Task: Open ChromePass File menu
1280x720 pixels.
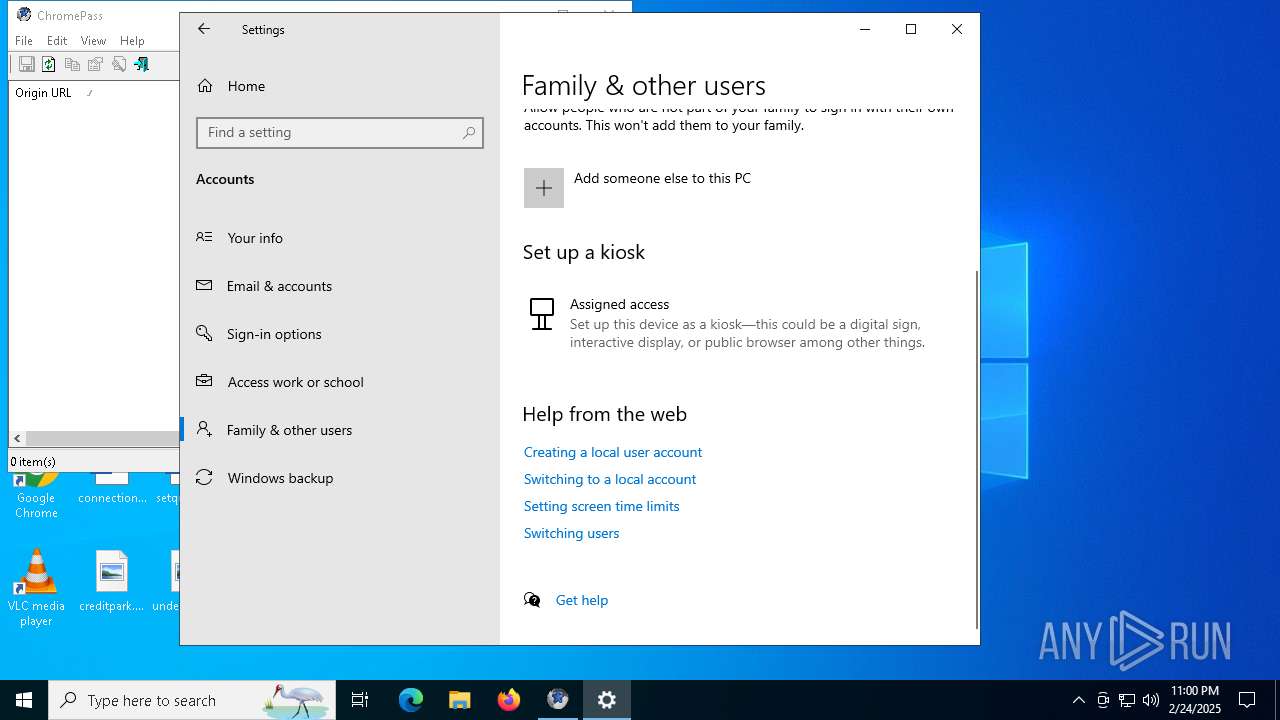Action: click(24, 41)
